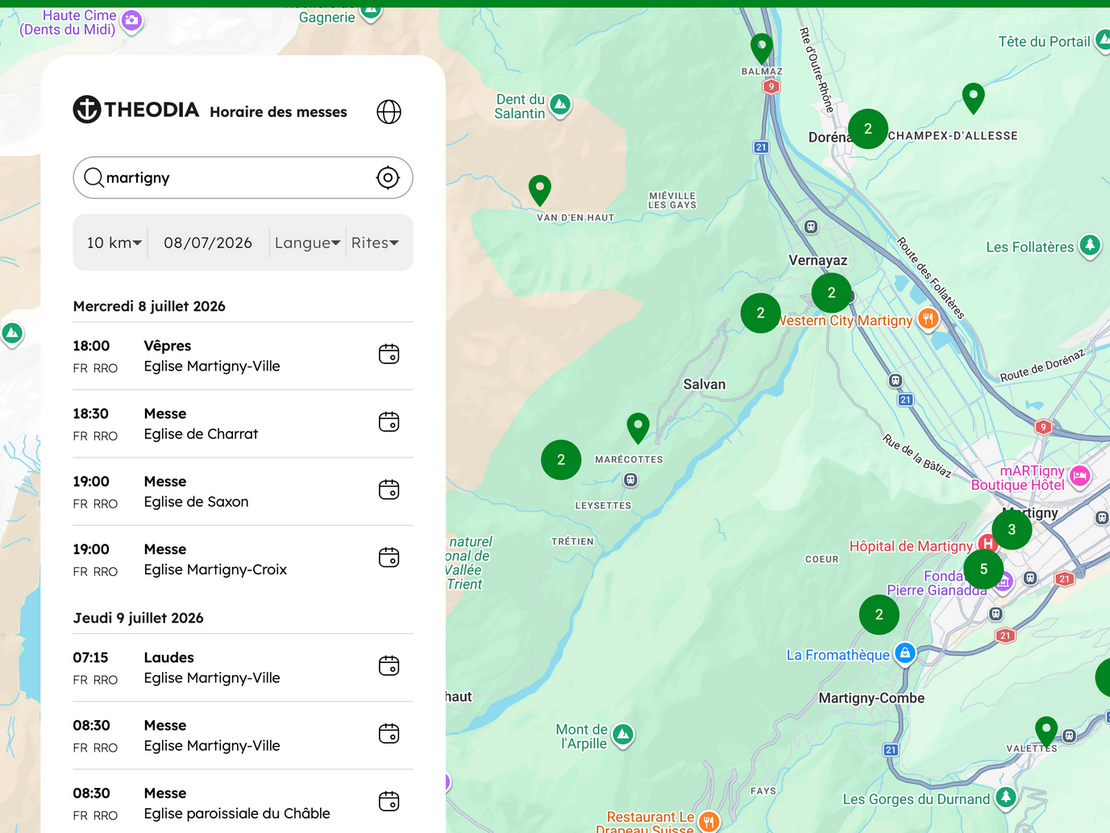Add 18:00 Vêpres to calendar
This screenshot has width=1110, height=833.
click(389, 354)
